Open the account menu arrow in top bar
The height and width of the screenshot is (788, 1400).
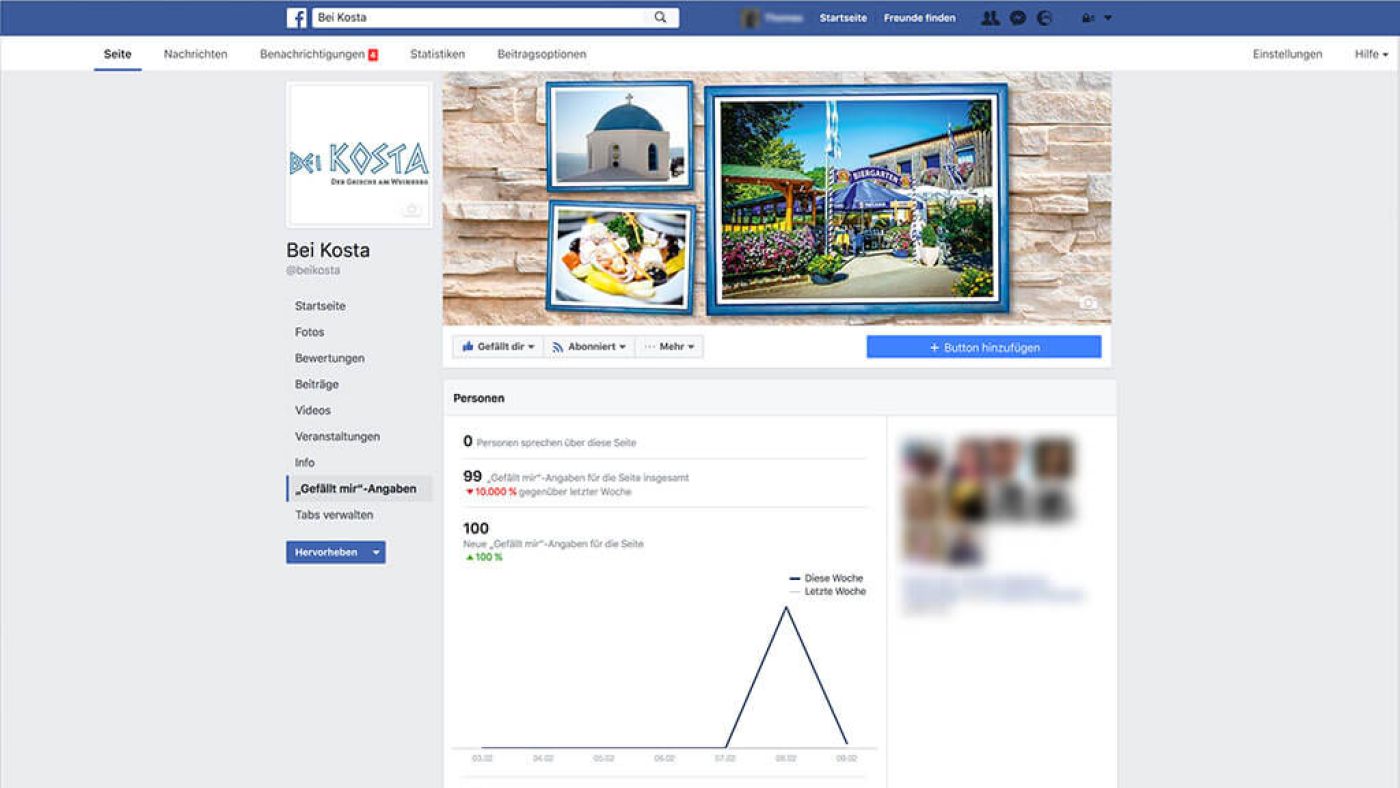[x=1108, y=18]
